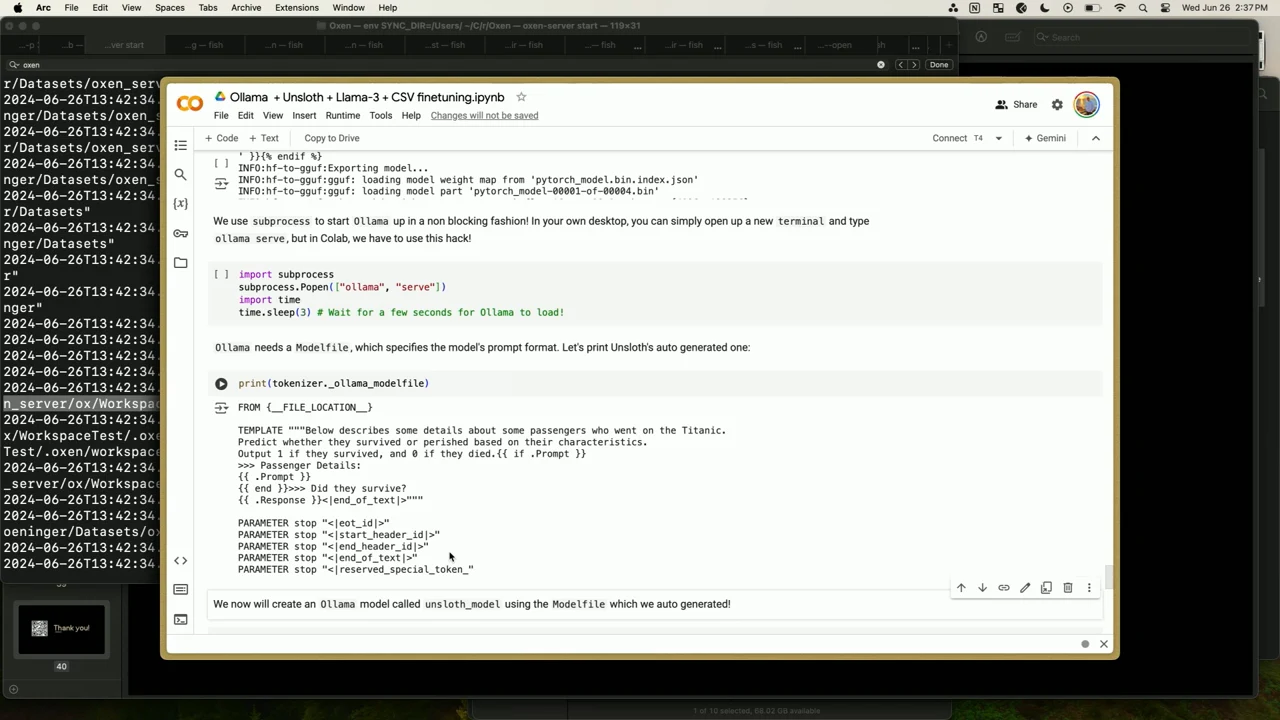Open Wi-Fi status in the menu bar

(x=1119, y=8)
